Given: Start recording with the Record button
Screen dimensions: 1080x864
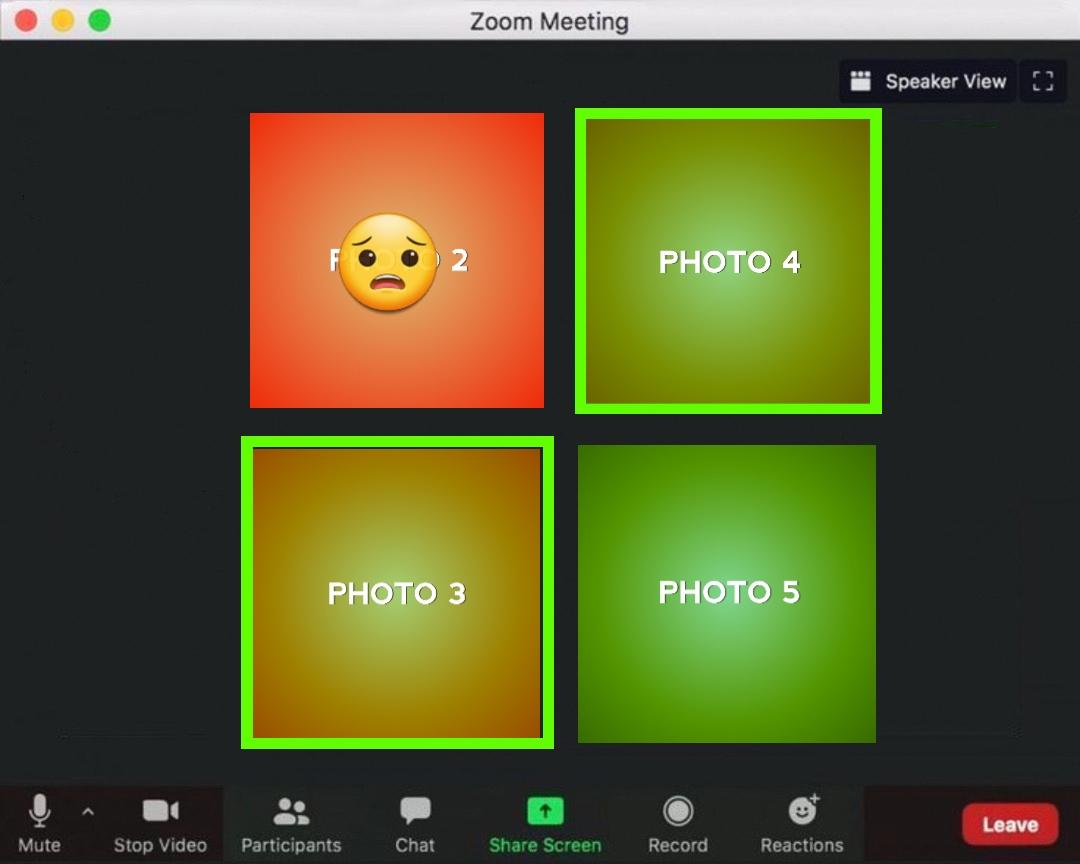Looking at the screenshot, I should click(678, 811).
